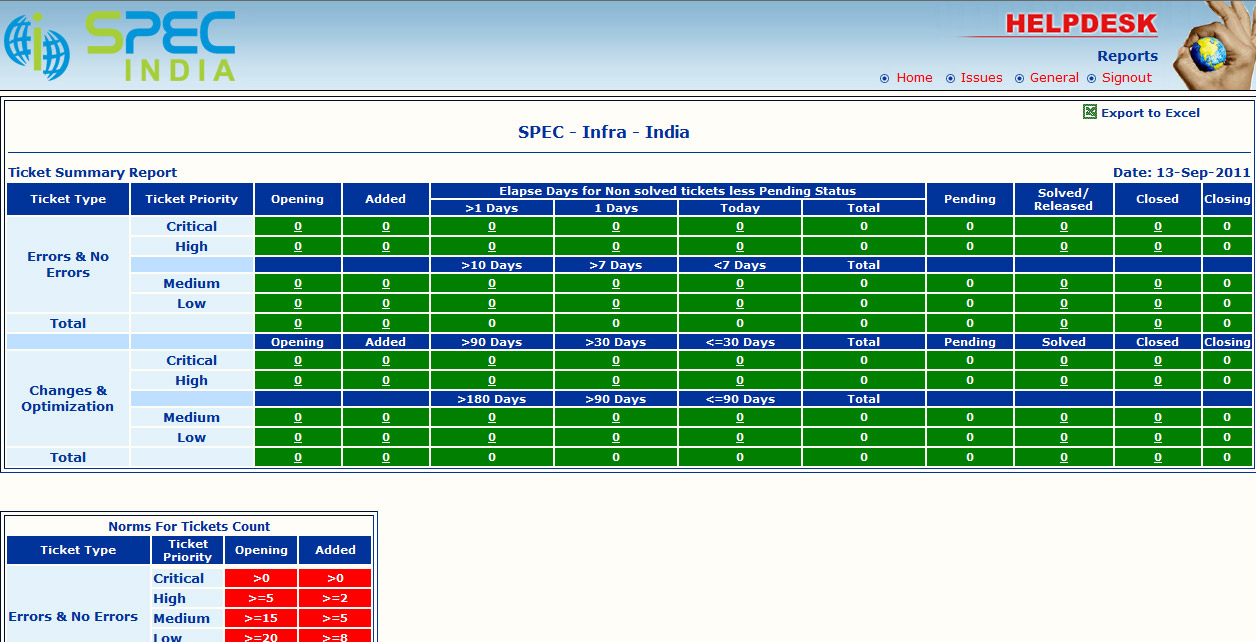Open Medium Errors >10 Days count
Image resolution: width=1256 pixels, height=642 pixels.
[492, 284]
